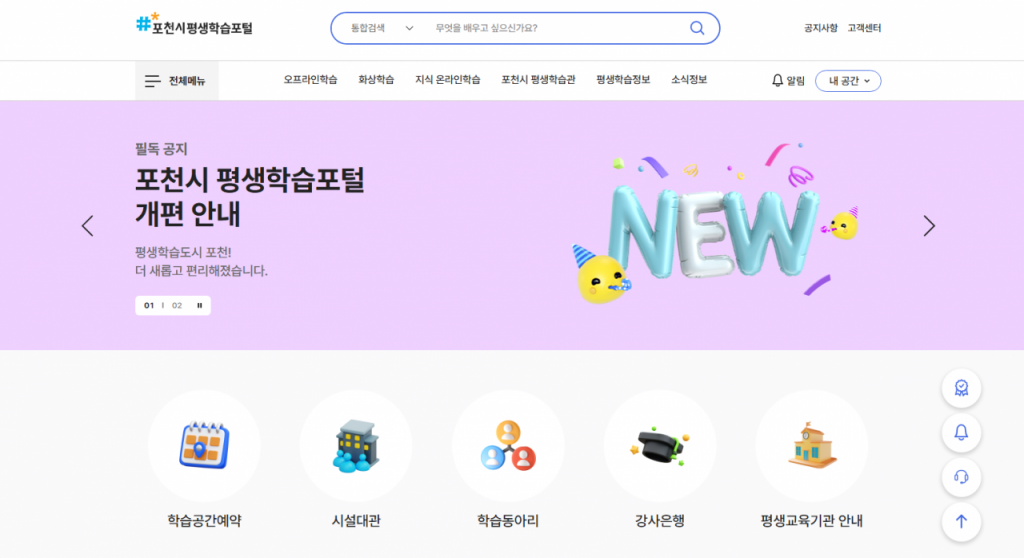Open the 시설대관 building icon
The image size is (1024, 558).
pos(356,446)
